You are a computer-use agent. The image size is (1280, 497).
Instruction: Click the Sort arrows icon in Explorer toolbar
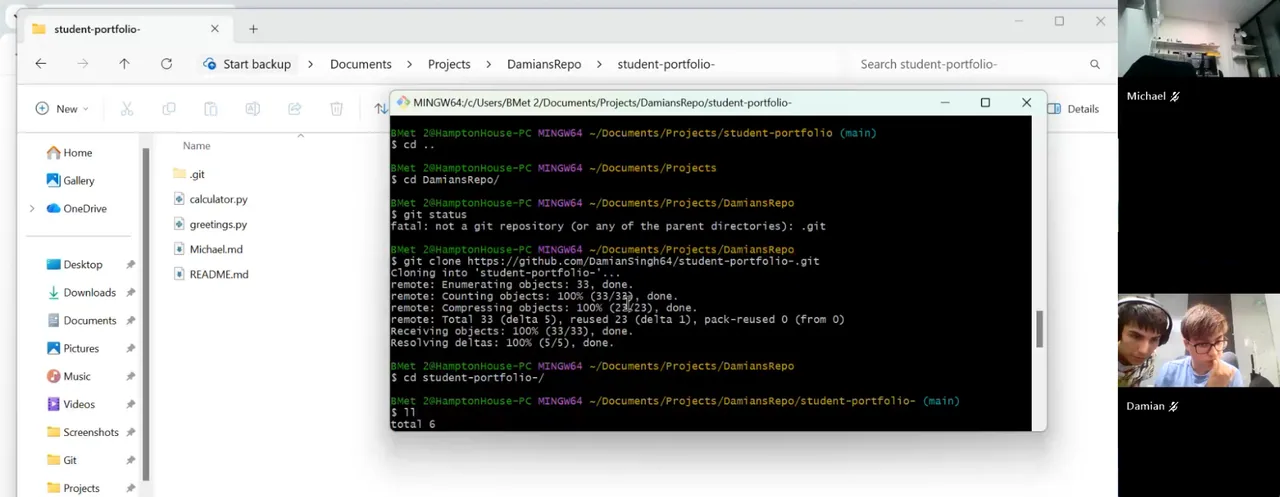point(381,109)
